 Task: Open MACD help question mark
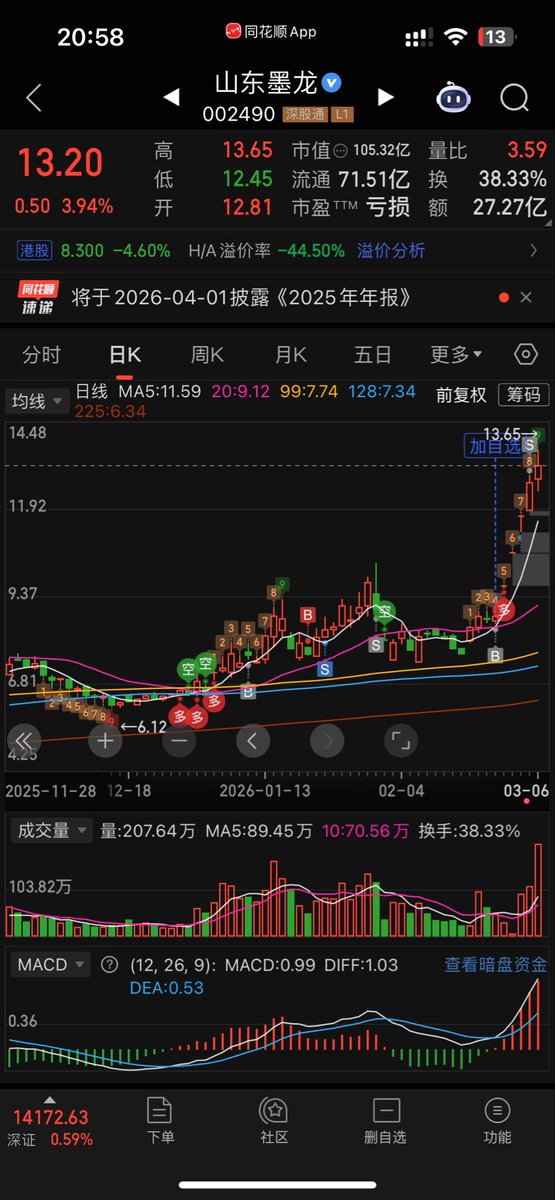tap(110, 965)
